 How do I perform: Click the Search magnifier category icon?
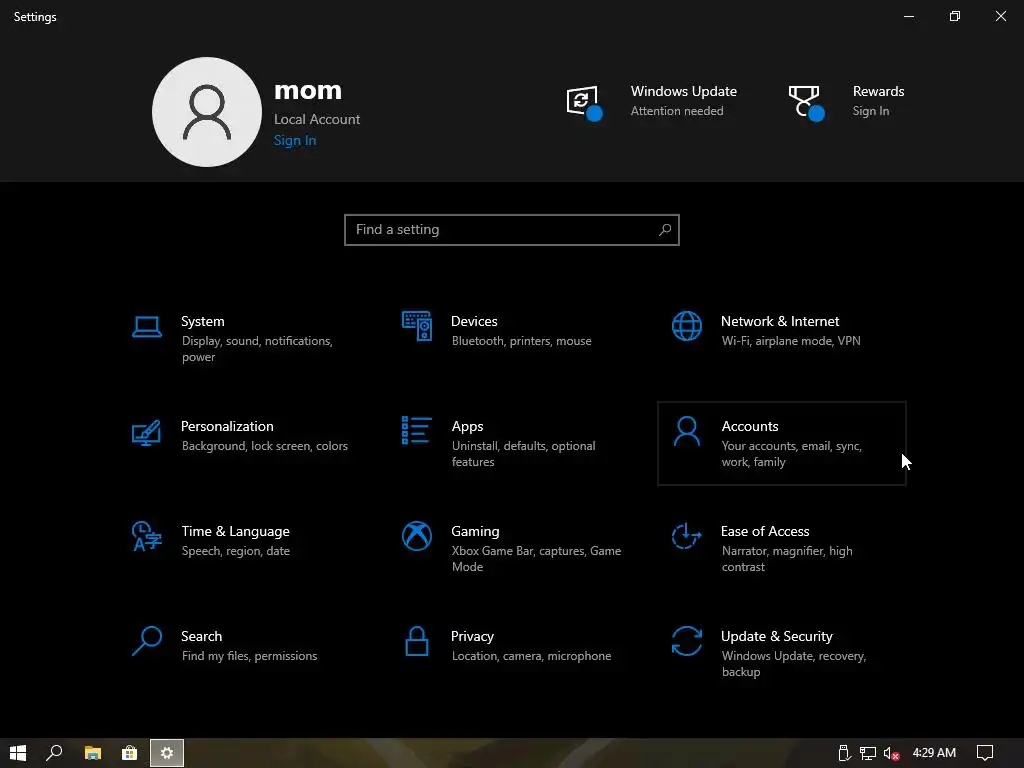click(146, 641)
